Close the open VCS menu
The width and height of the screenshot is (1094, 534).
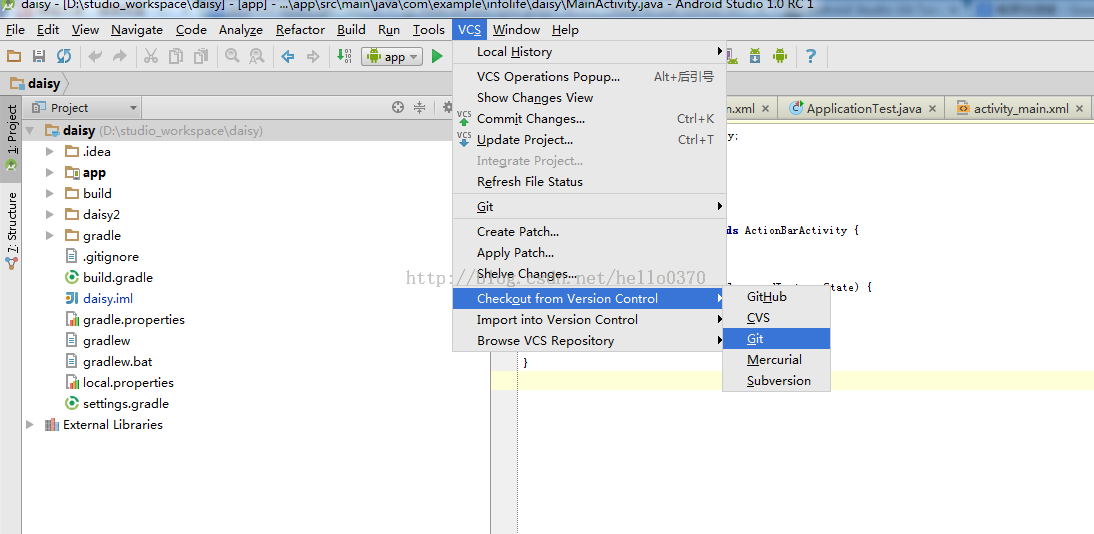470,30
